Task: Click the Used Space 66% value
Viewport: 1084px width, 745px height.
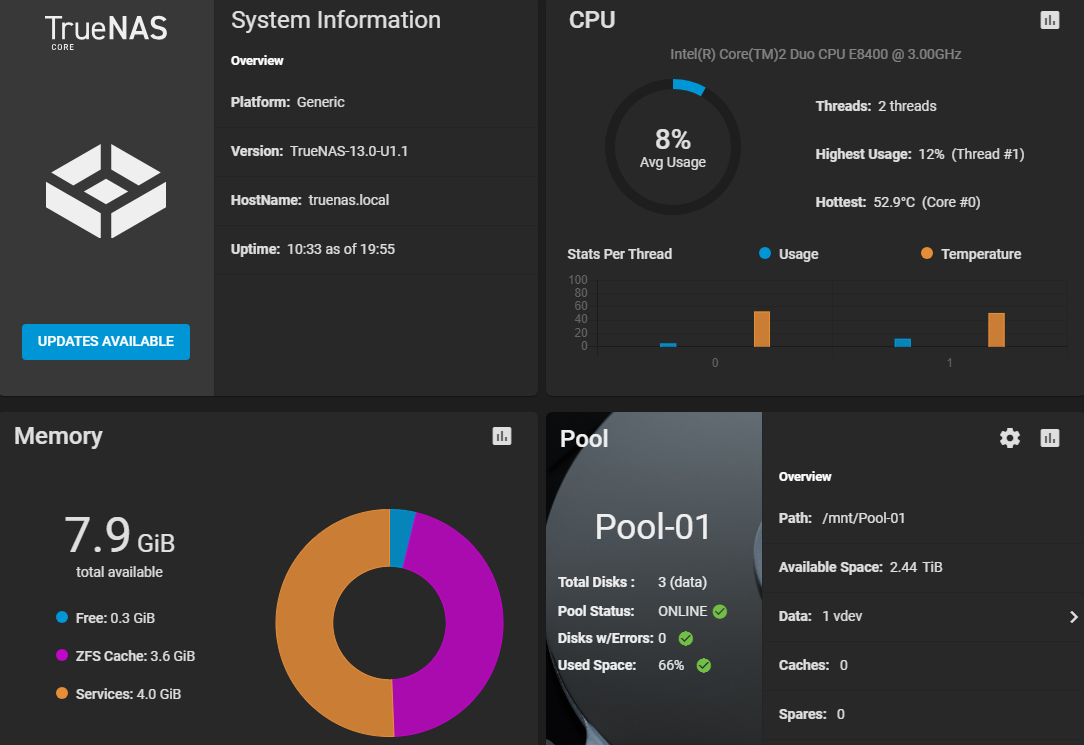Action: [x=671, y=666]
